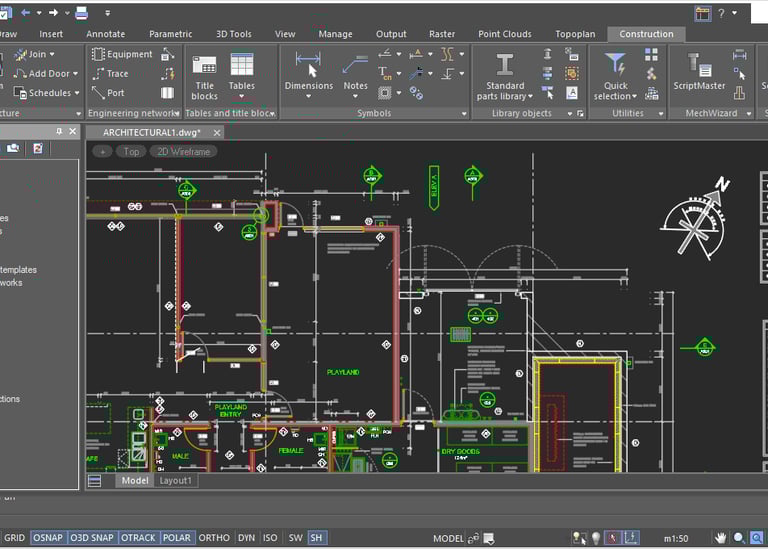
Task: Switch to the Layout1 sheet tab
Action: (177, 481)
